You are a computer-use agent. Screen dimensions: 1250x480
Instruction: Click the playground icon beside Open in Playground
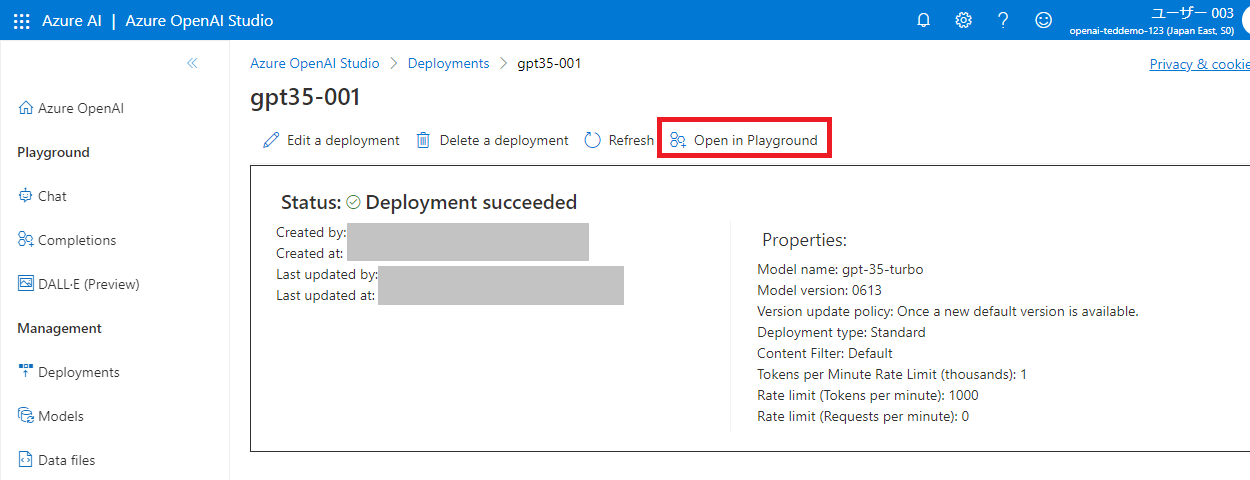point(678,140)
